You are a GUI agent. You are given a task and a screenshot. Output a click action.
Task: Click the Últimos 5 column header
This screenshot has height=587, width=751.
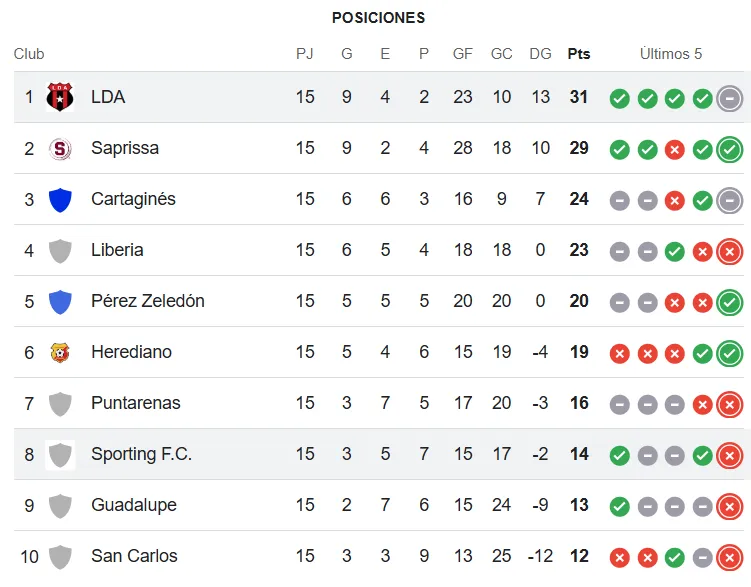click(x=671, y=54)
